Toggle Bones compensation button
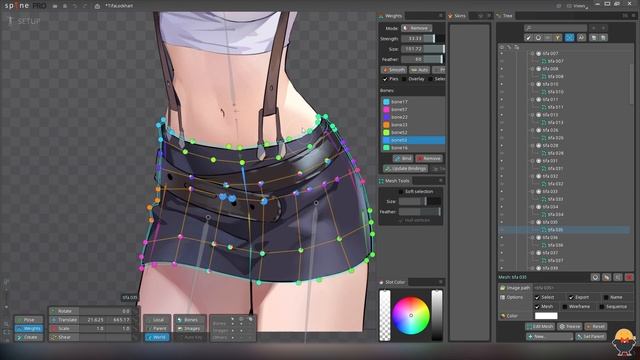This screenshot has width=640, height=360. tap(189, 320)
